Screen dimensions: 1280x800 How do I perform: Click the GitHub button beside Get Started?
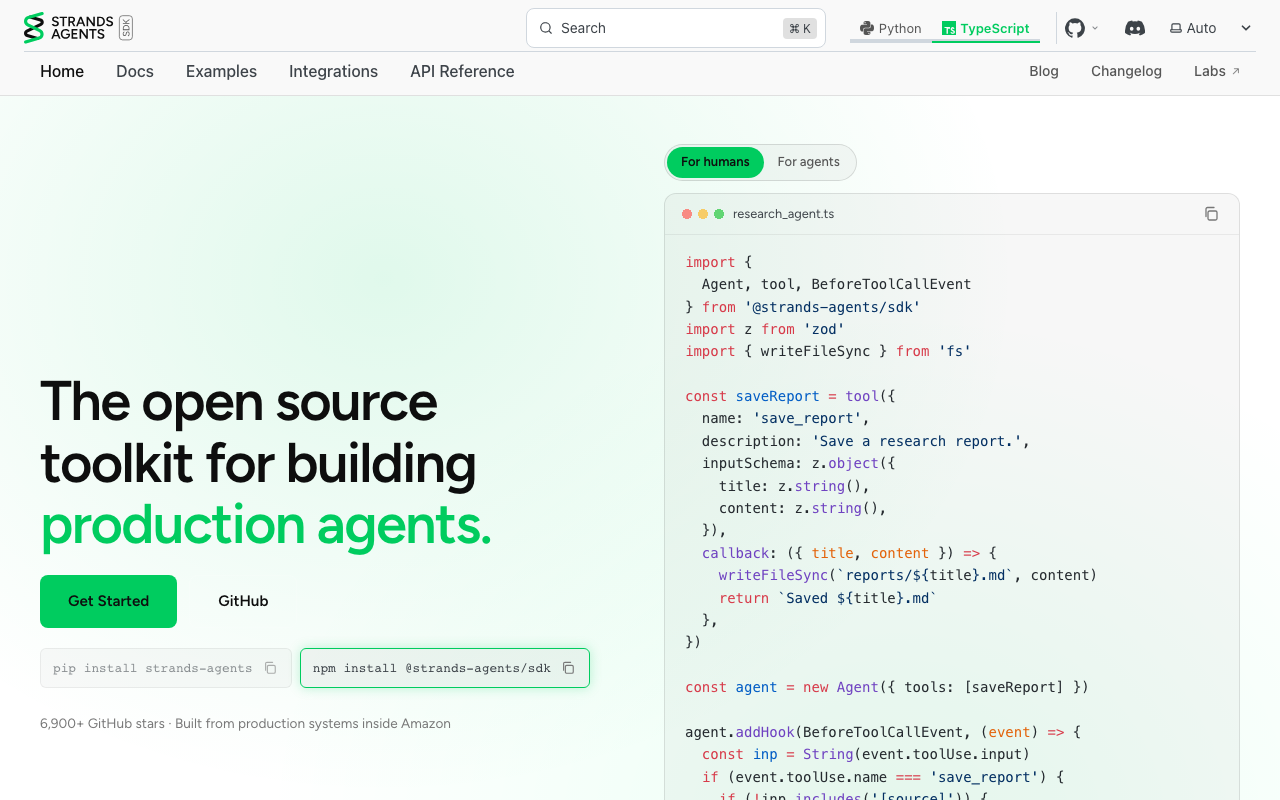point(243,601)
